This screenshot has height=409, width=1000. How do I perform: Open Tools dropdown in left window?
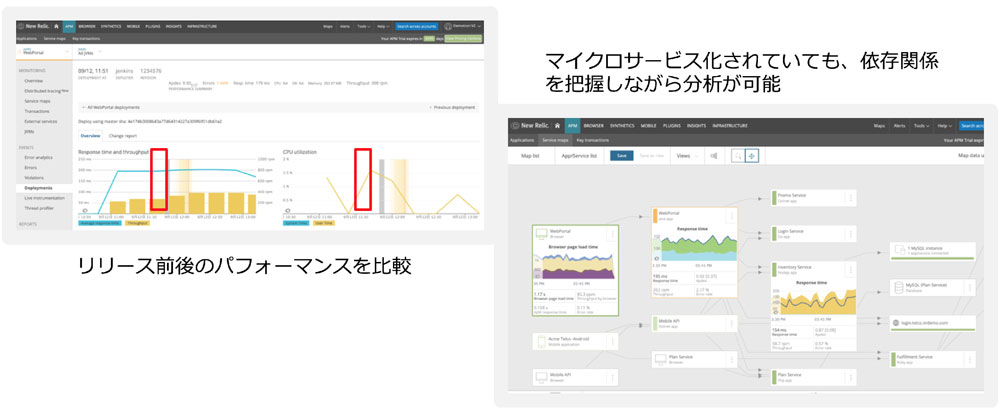[364, 26]
